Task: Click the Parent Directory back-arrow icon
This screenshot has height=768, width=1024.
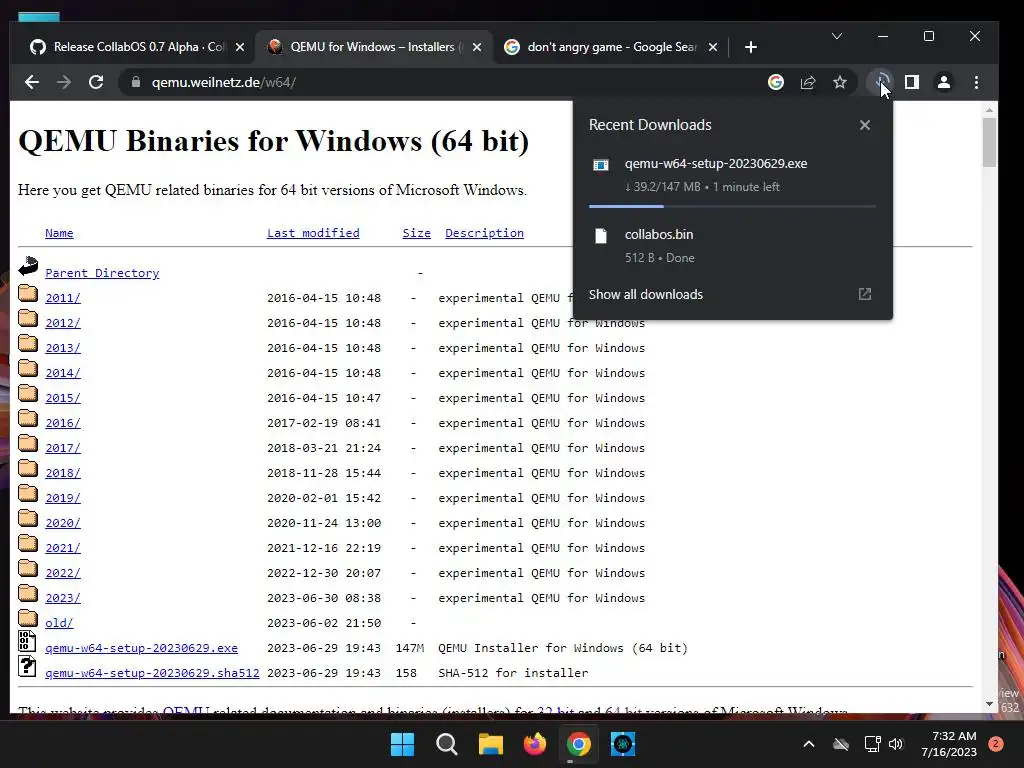Action: pos(27,266)
